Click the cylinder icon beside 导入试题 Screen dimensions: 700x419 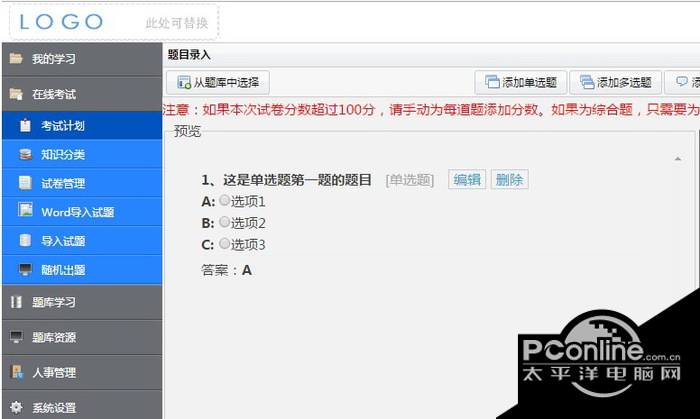pos(25,241)
